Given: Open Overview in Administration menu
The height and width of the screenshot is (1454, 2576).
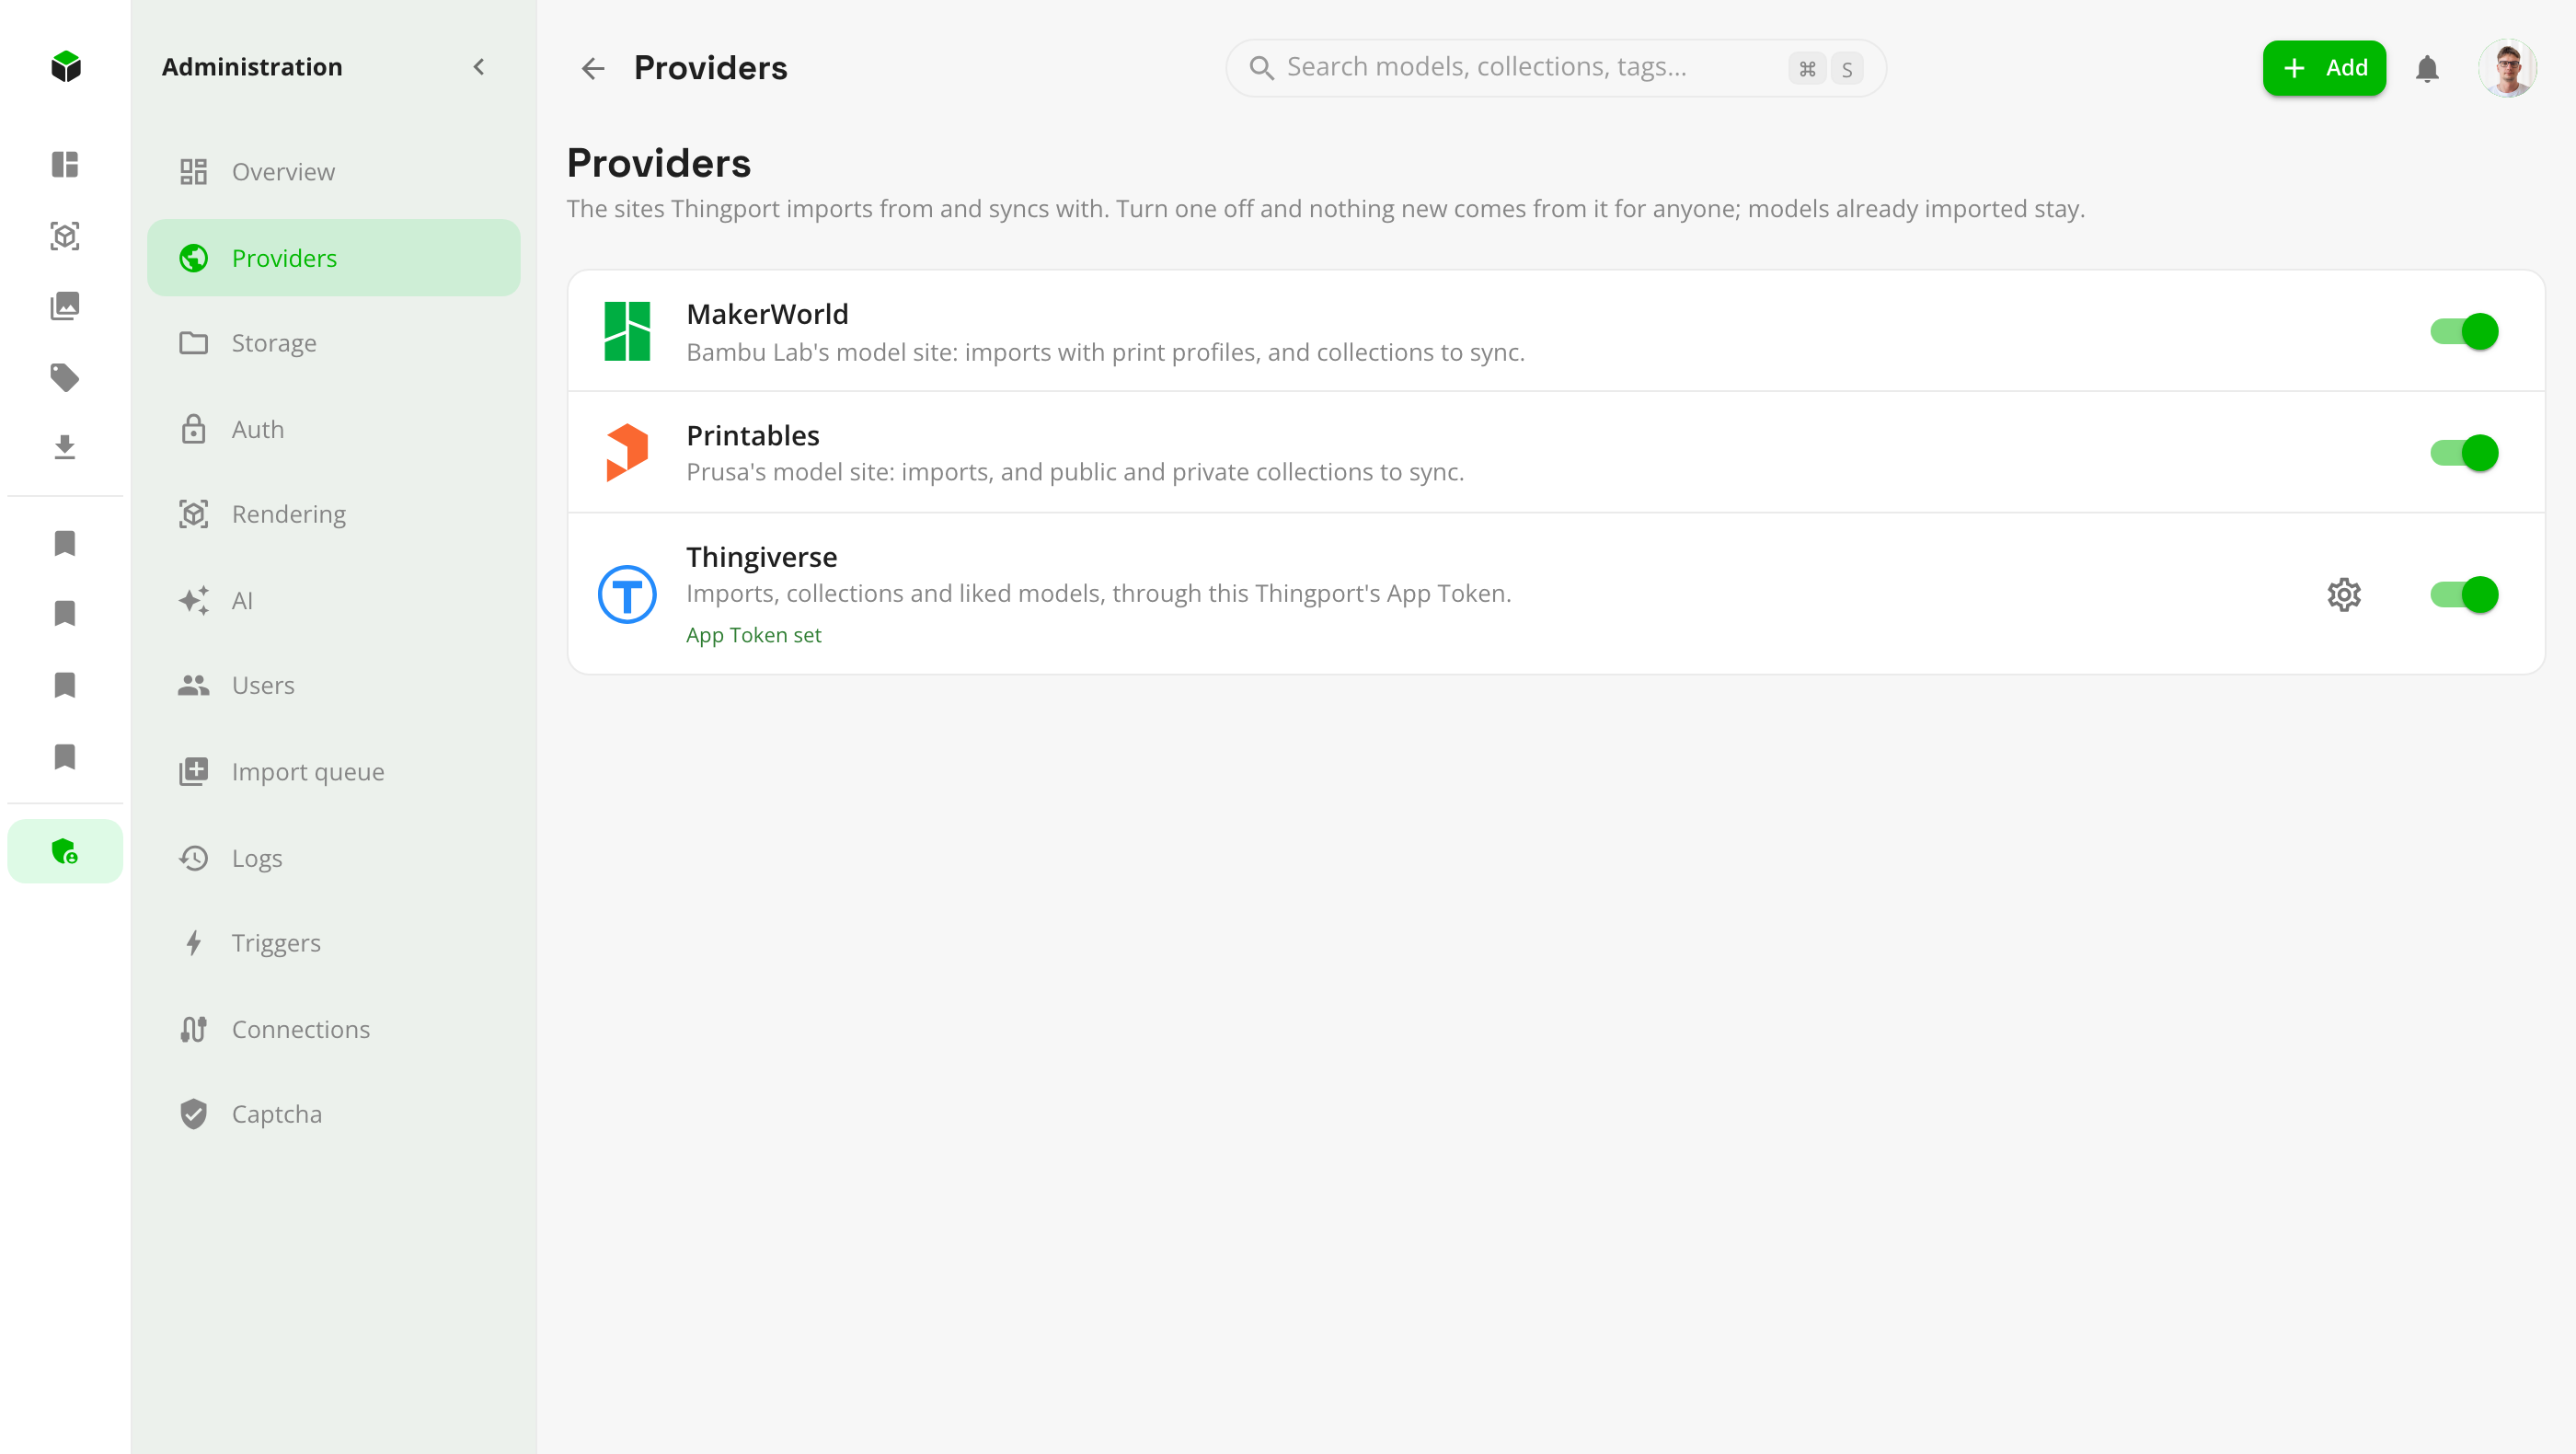Looking at the screenshot, I should tap(334, 172).
